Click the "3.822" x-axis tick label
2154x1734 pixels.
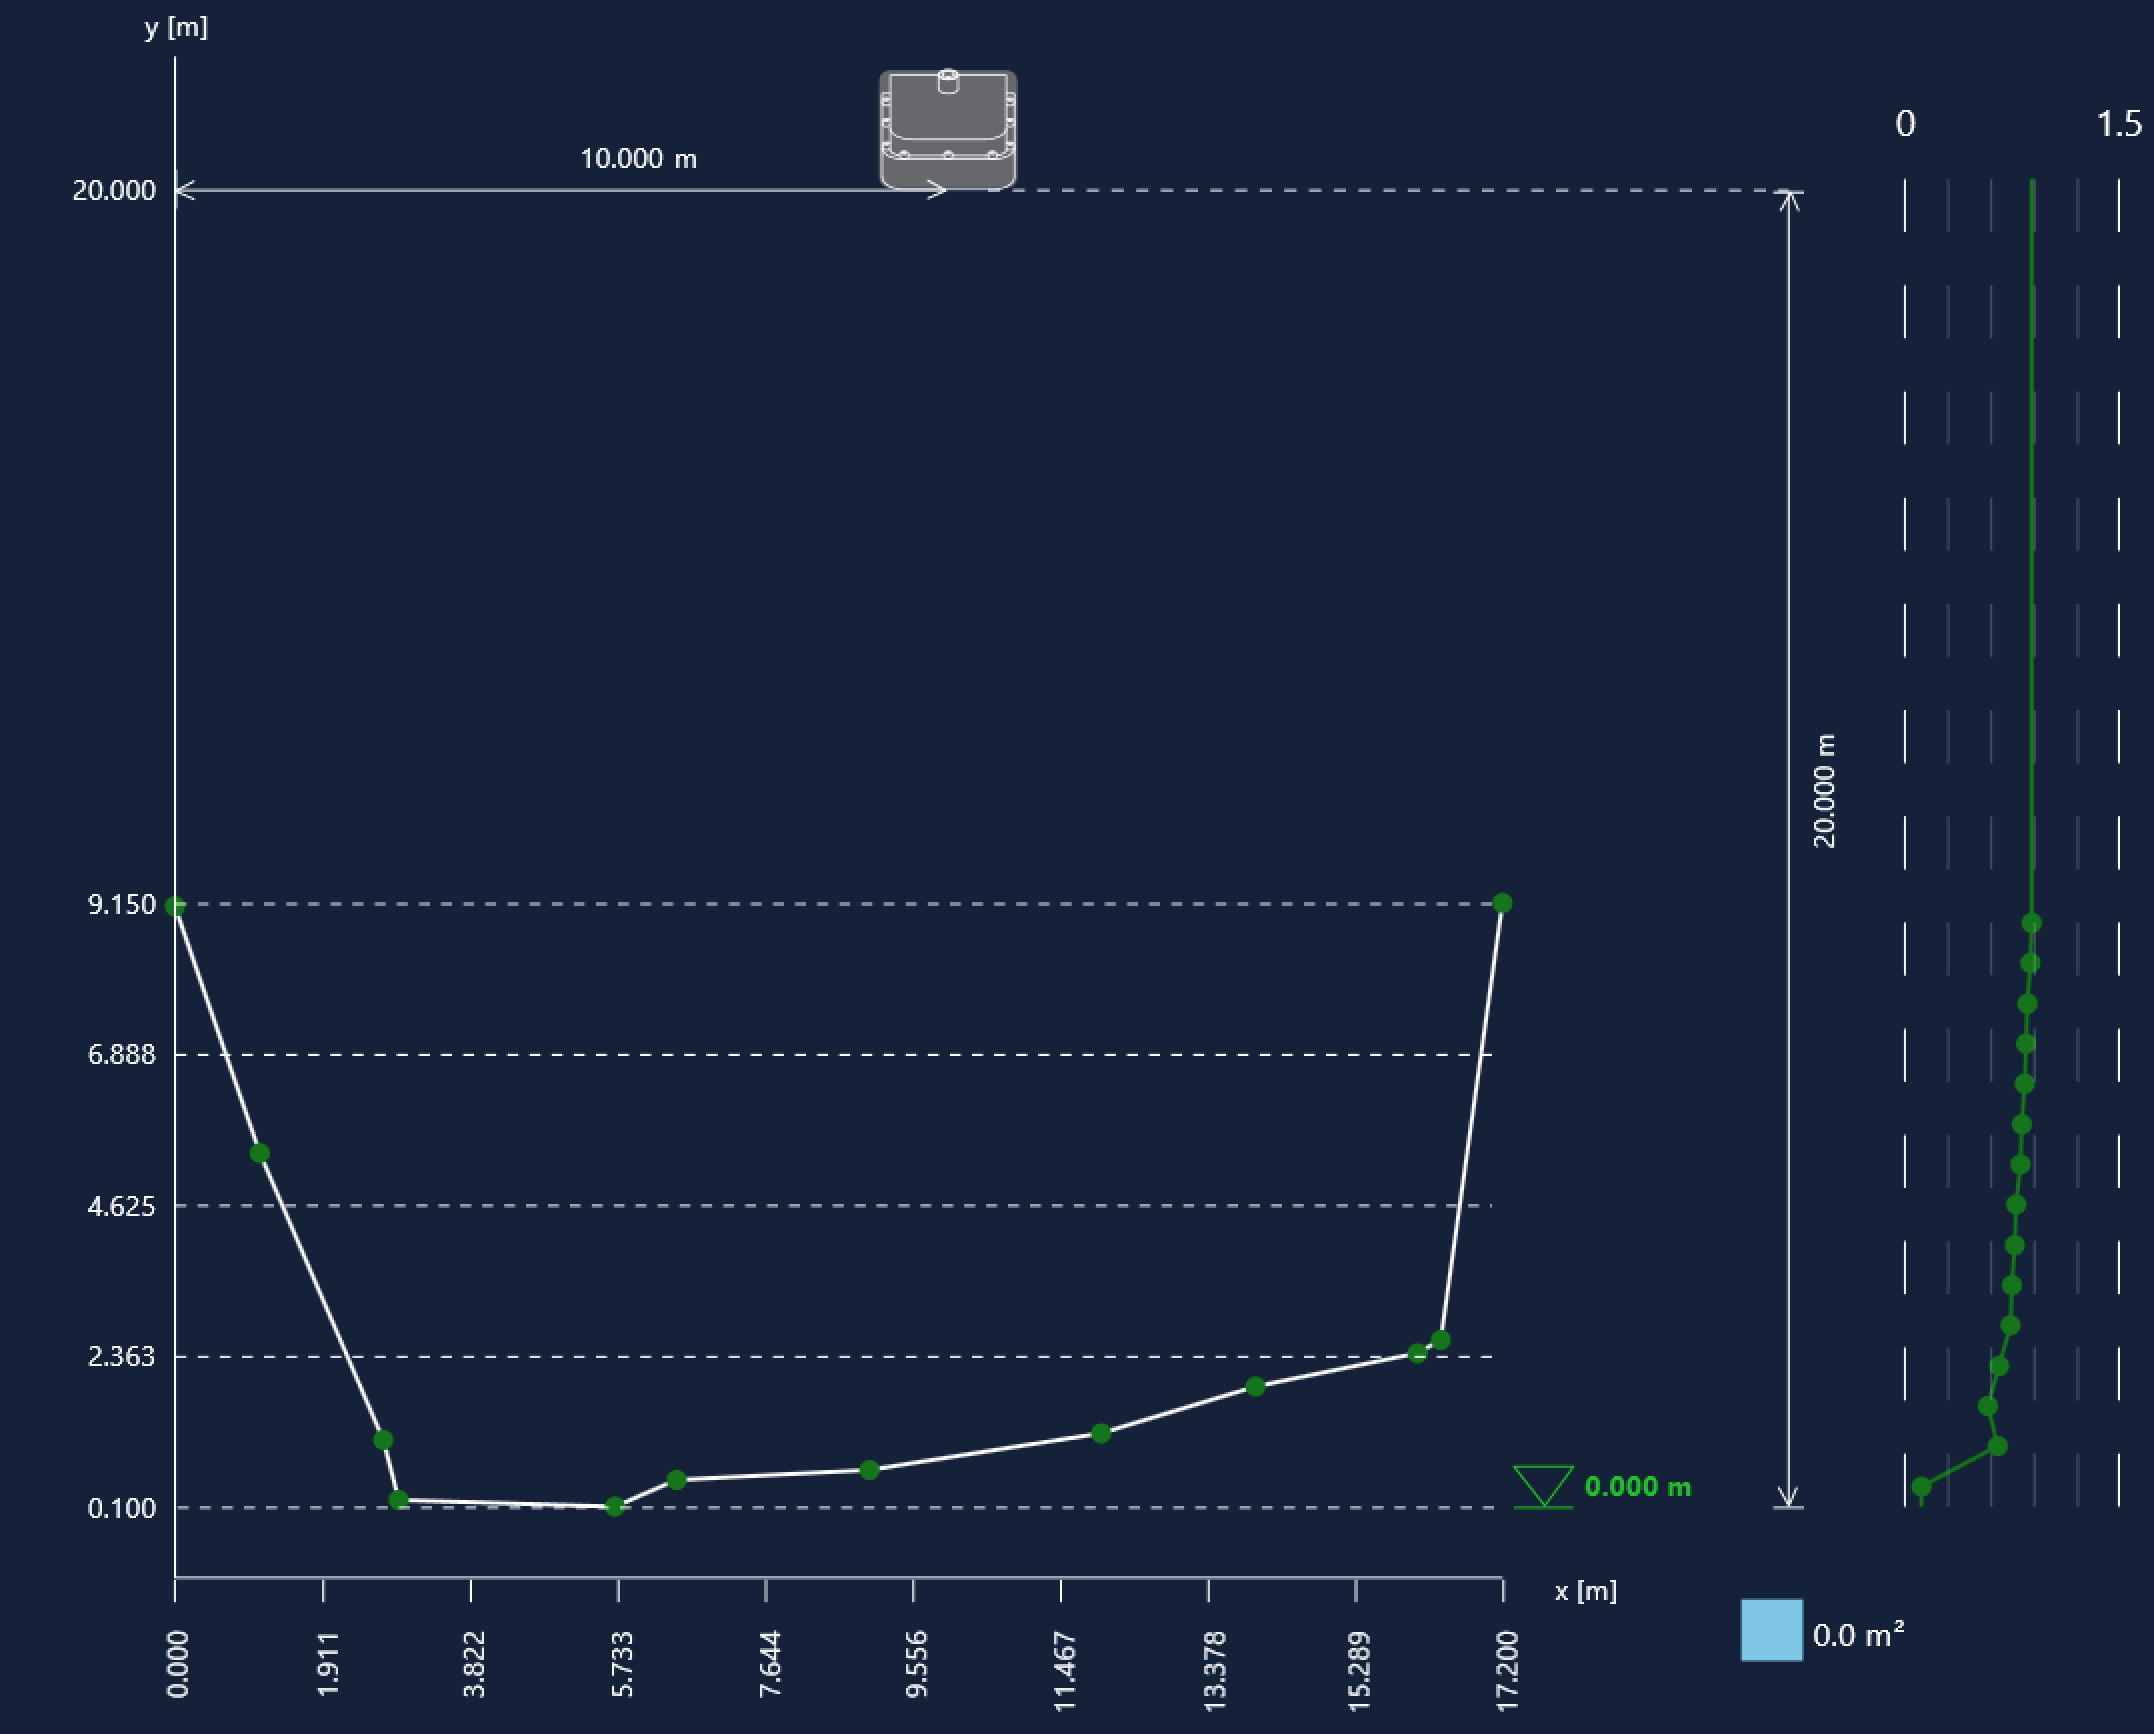pos(474,1665)
